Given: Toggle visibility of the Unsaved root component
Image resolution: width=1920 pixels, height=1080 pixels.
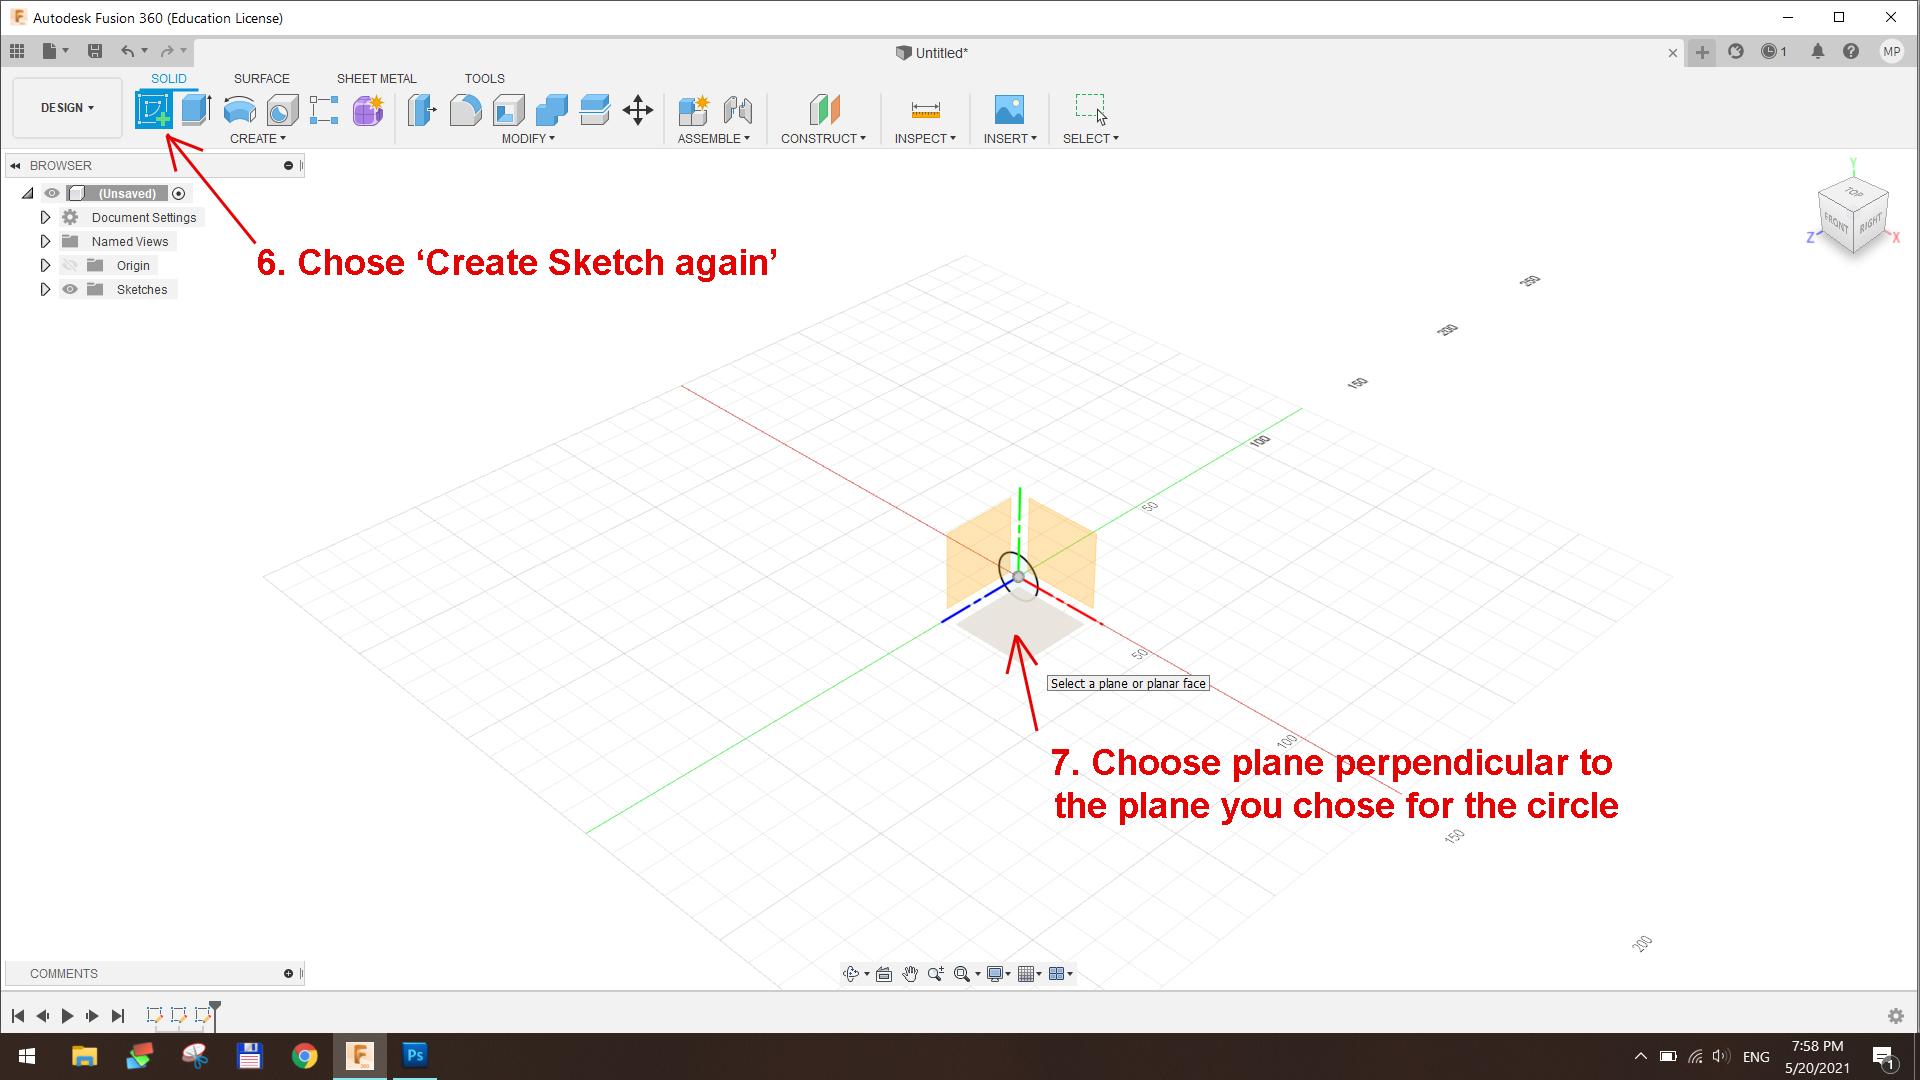Looking at the screenshot, I should [x=52, y=193].
